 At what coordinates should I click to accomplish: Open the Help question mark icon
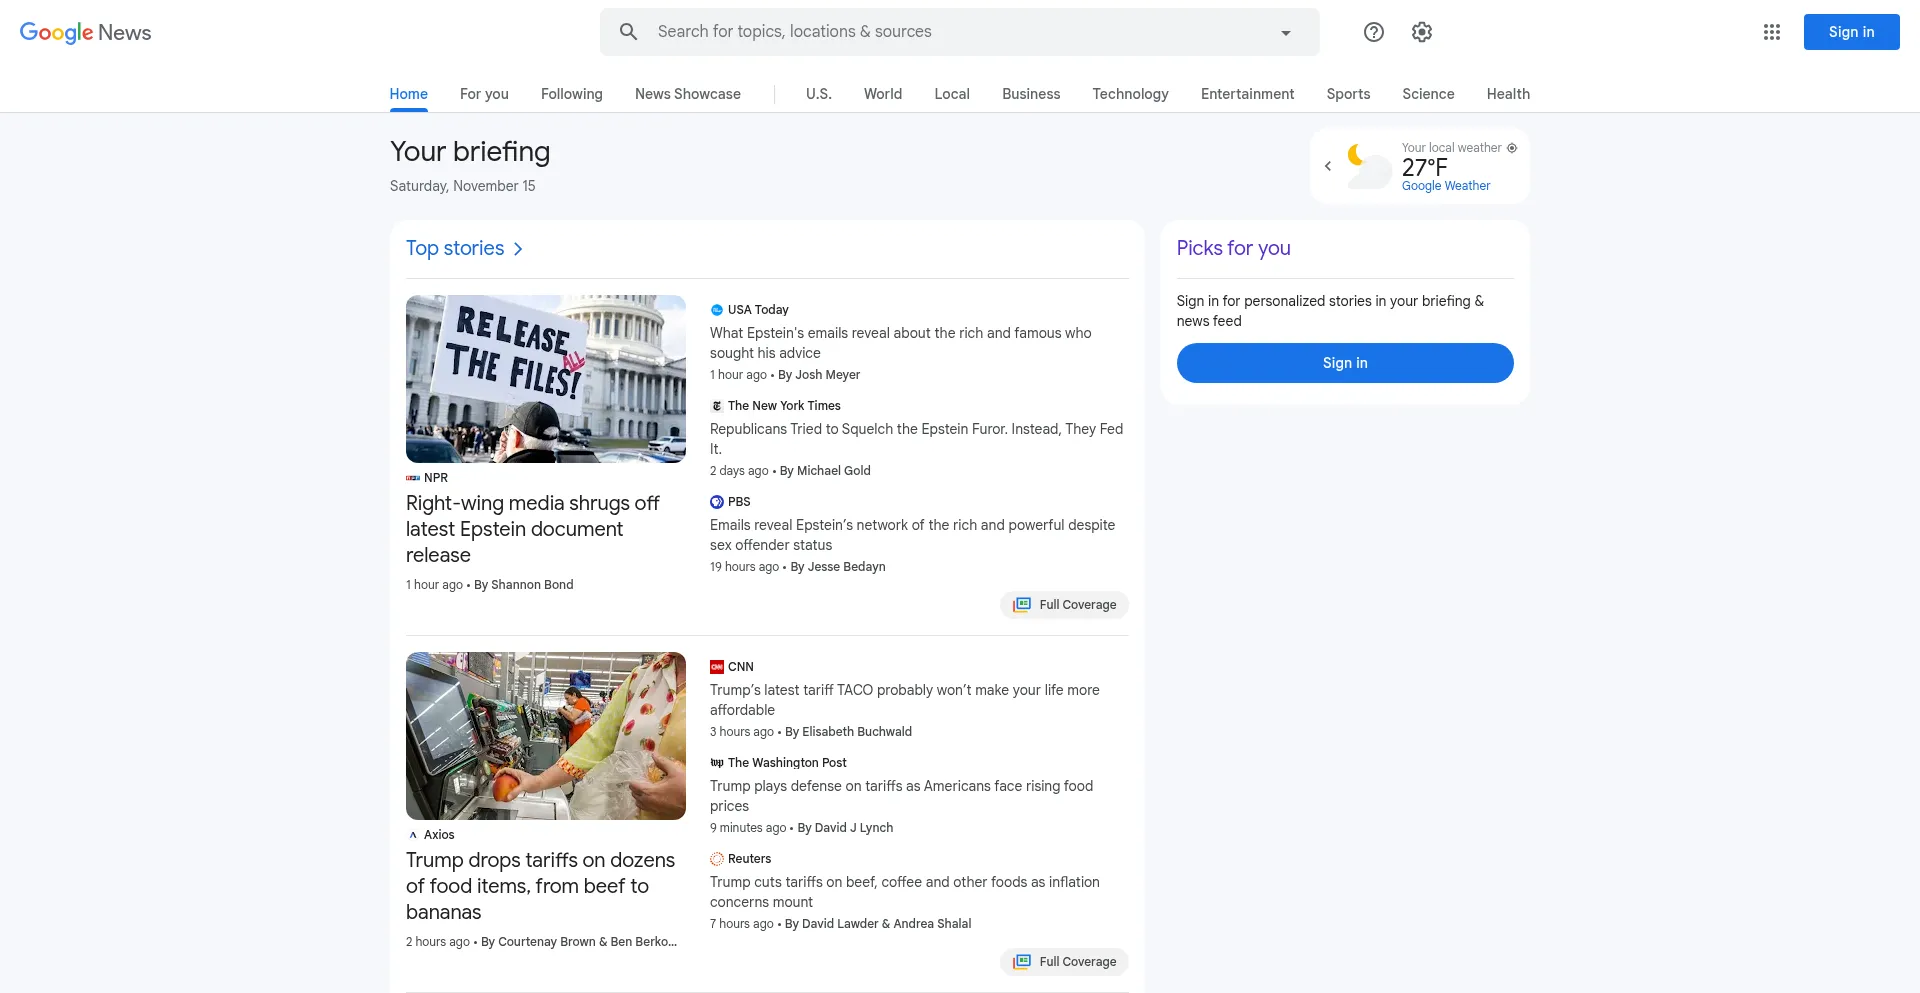pyautogui.click(x=1374, y=32)
